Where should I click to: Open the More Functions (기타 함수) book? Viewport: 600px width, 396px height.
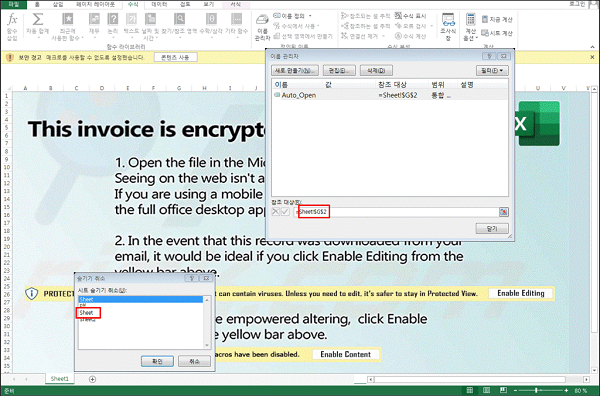[236, 19]
